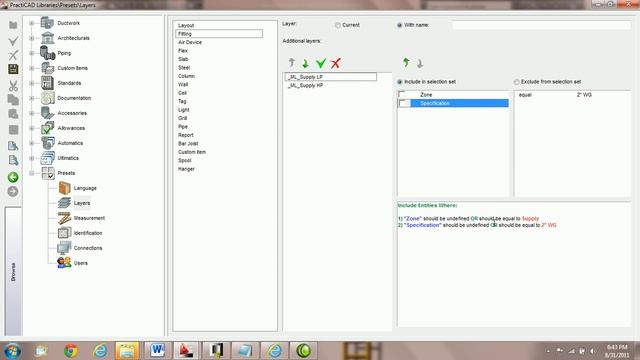Click the Accessories icon
640x360 pixels.
(x=47, y=113)
